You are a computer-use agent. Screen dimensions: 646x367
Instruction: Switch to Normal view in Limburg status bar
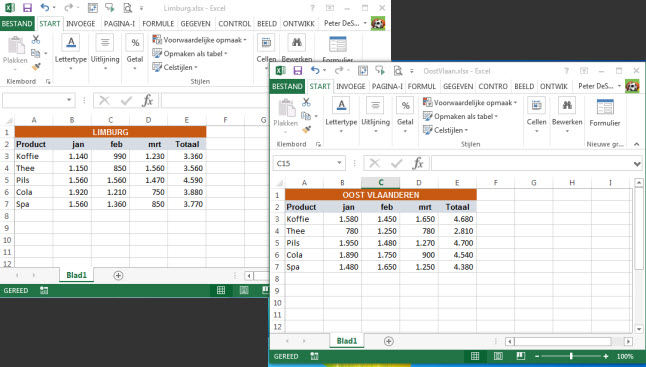[221, 290]
